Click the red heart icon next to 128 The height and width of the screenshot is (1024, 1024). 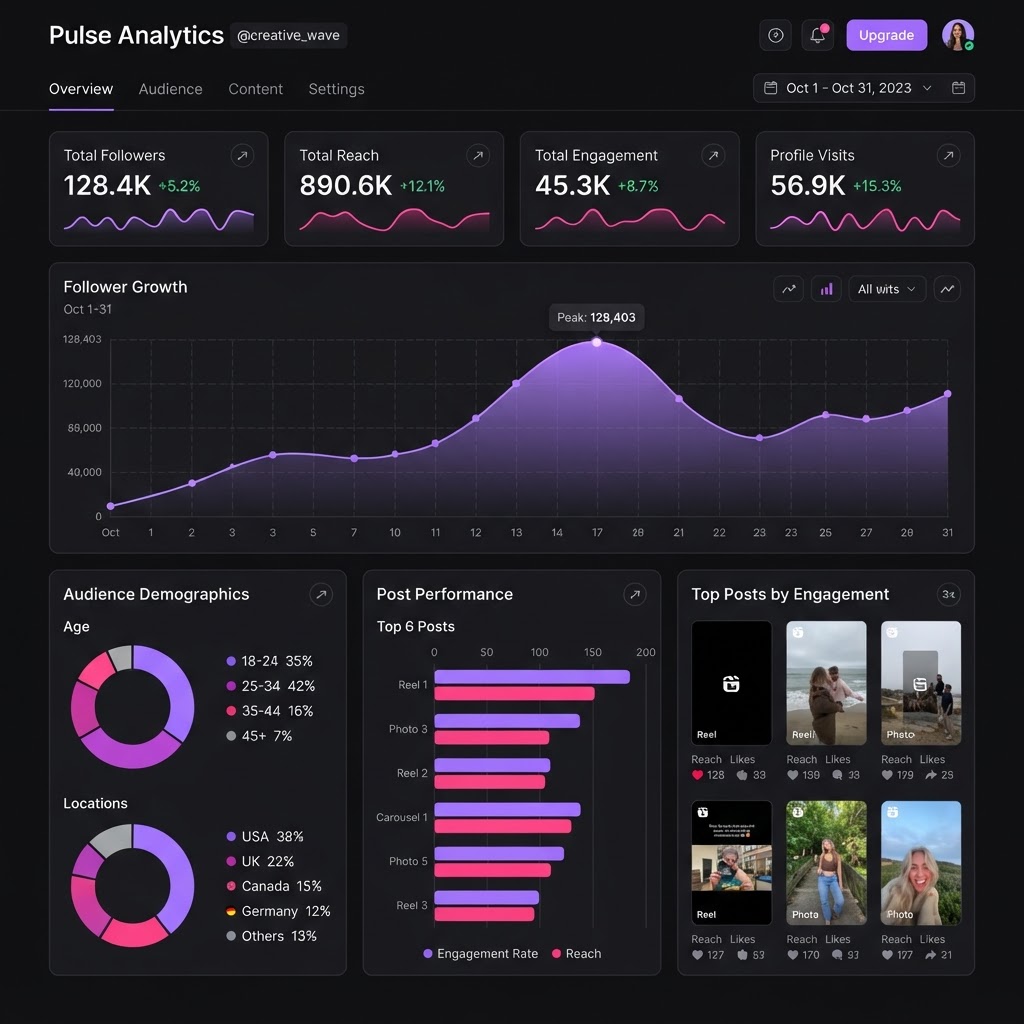(x=697, y=775)
